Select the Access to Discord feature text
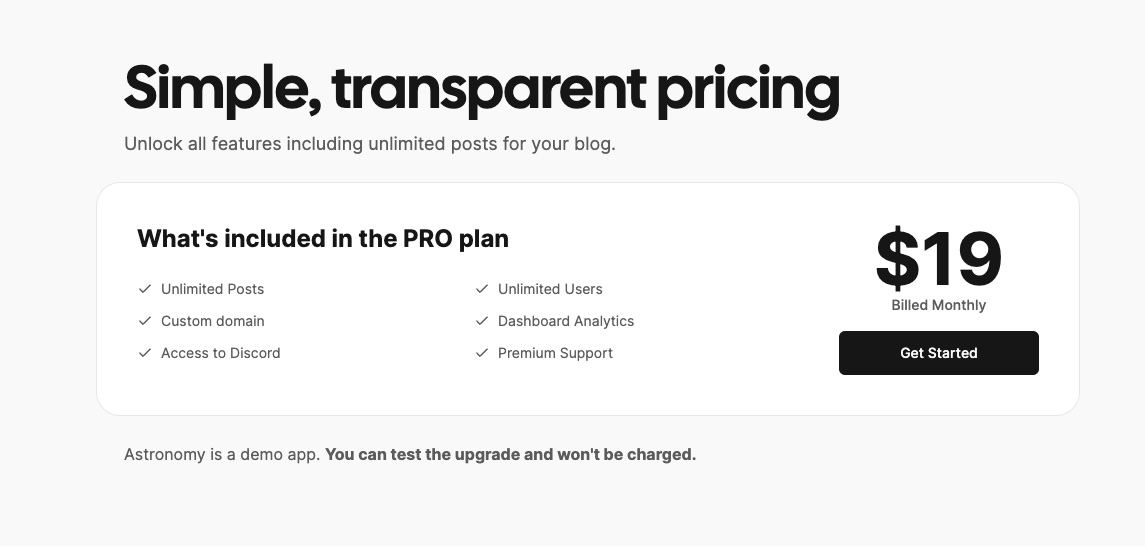1145x546 pixels. point(220,353)
